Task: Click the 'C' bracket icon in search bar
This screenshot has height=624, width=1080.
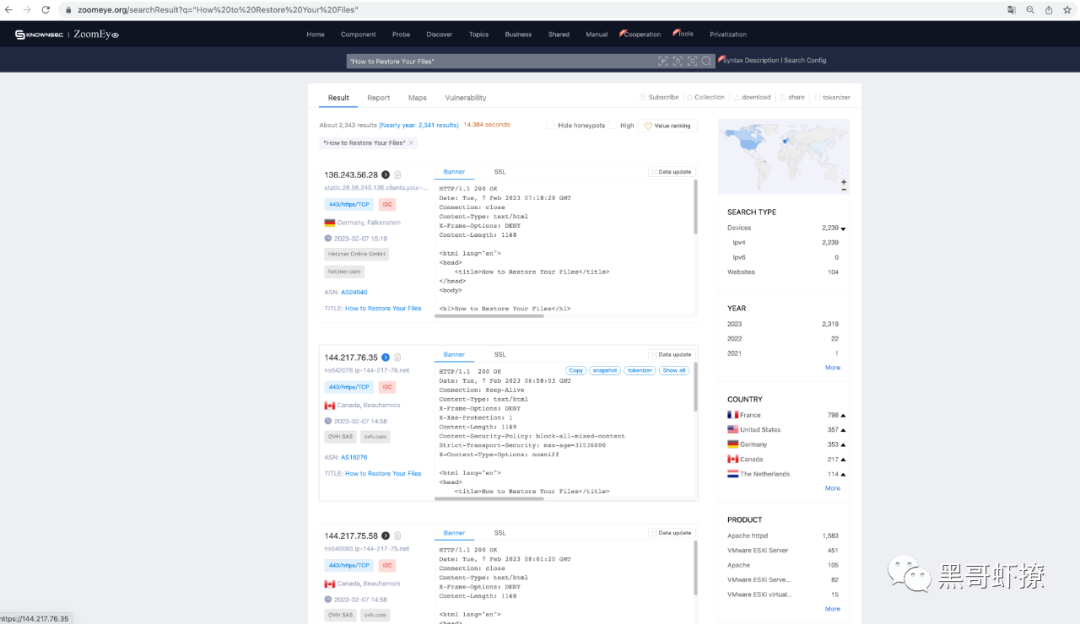Action: point(692,61)
